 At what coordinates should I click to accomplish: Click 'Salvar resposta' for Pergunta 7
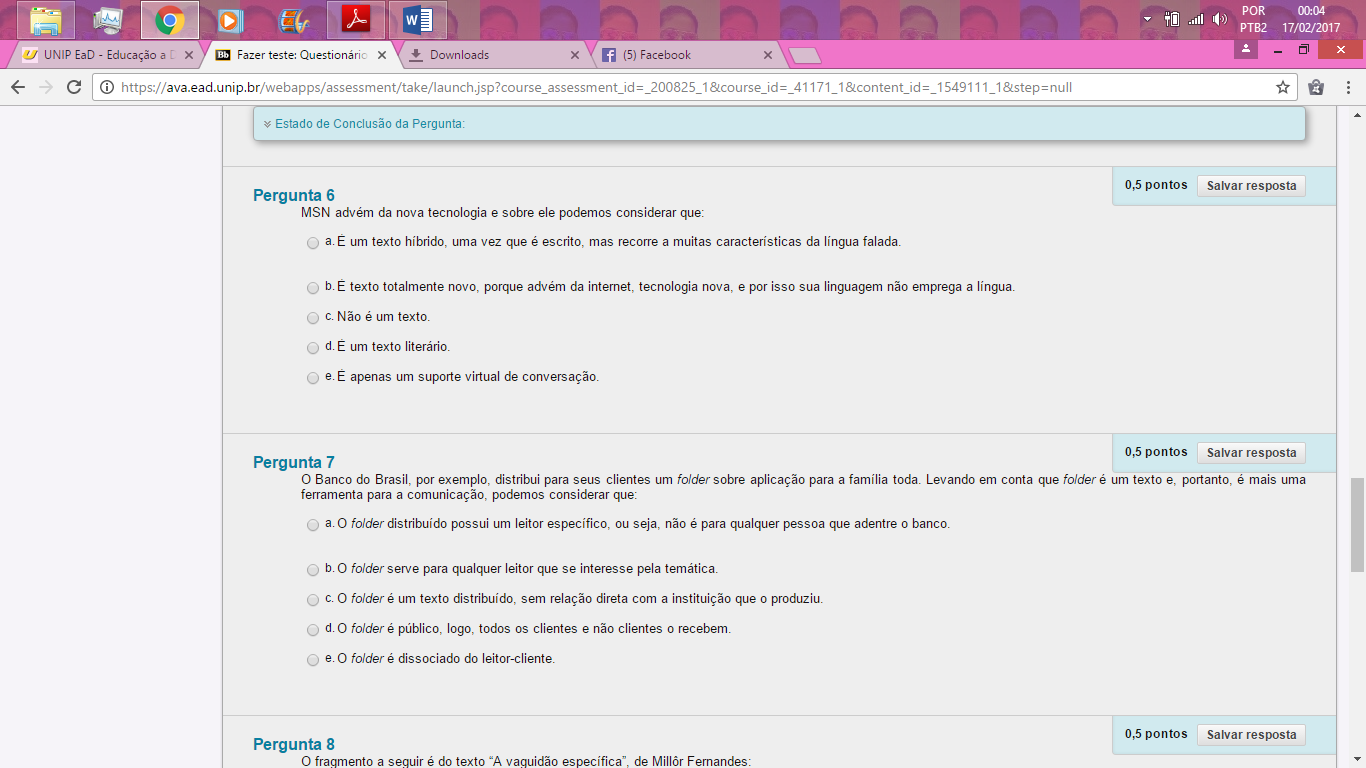pyautogui.click(x=1251, y=452)
